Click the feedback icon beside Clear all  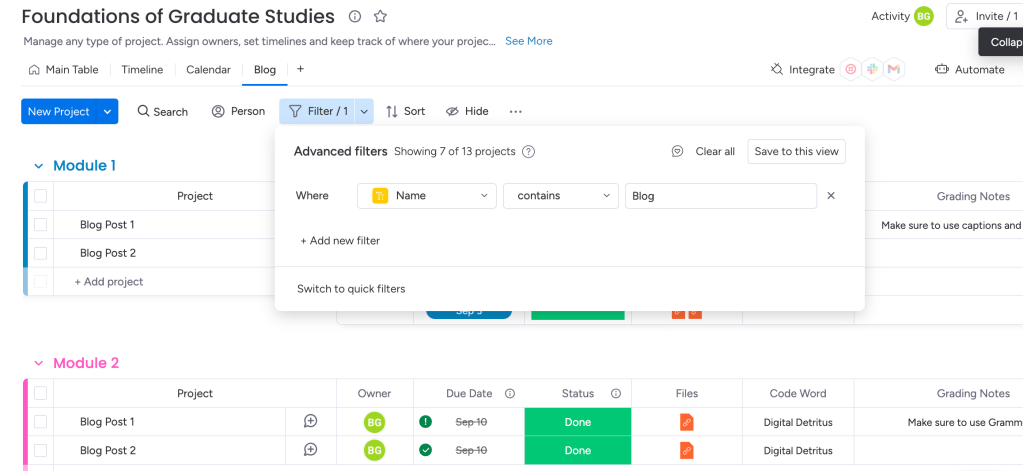[x=677, y=152]
